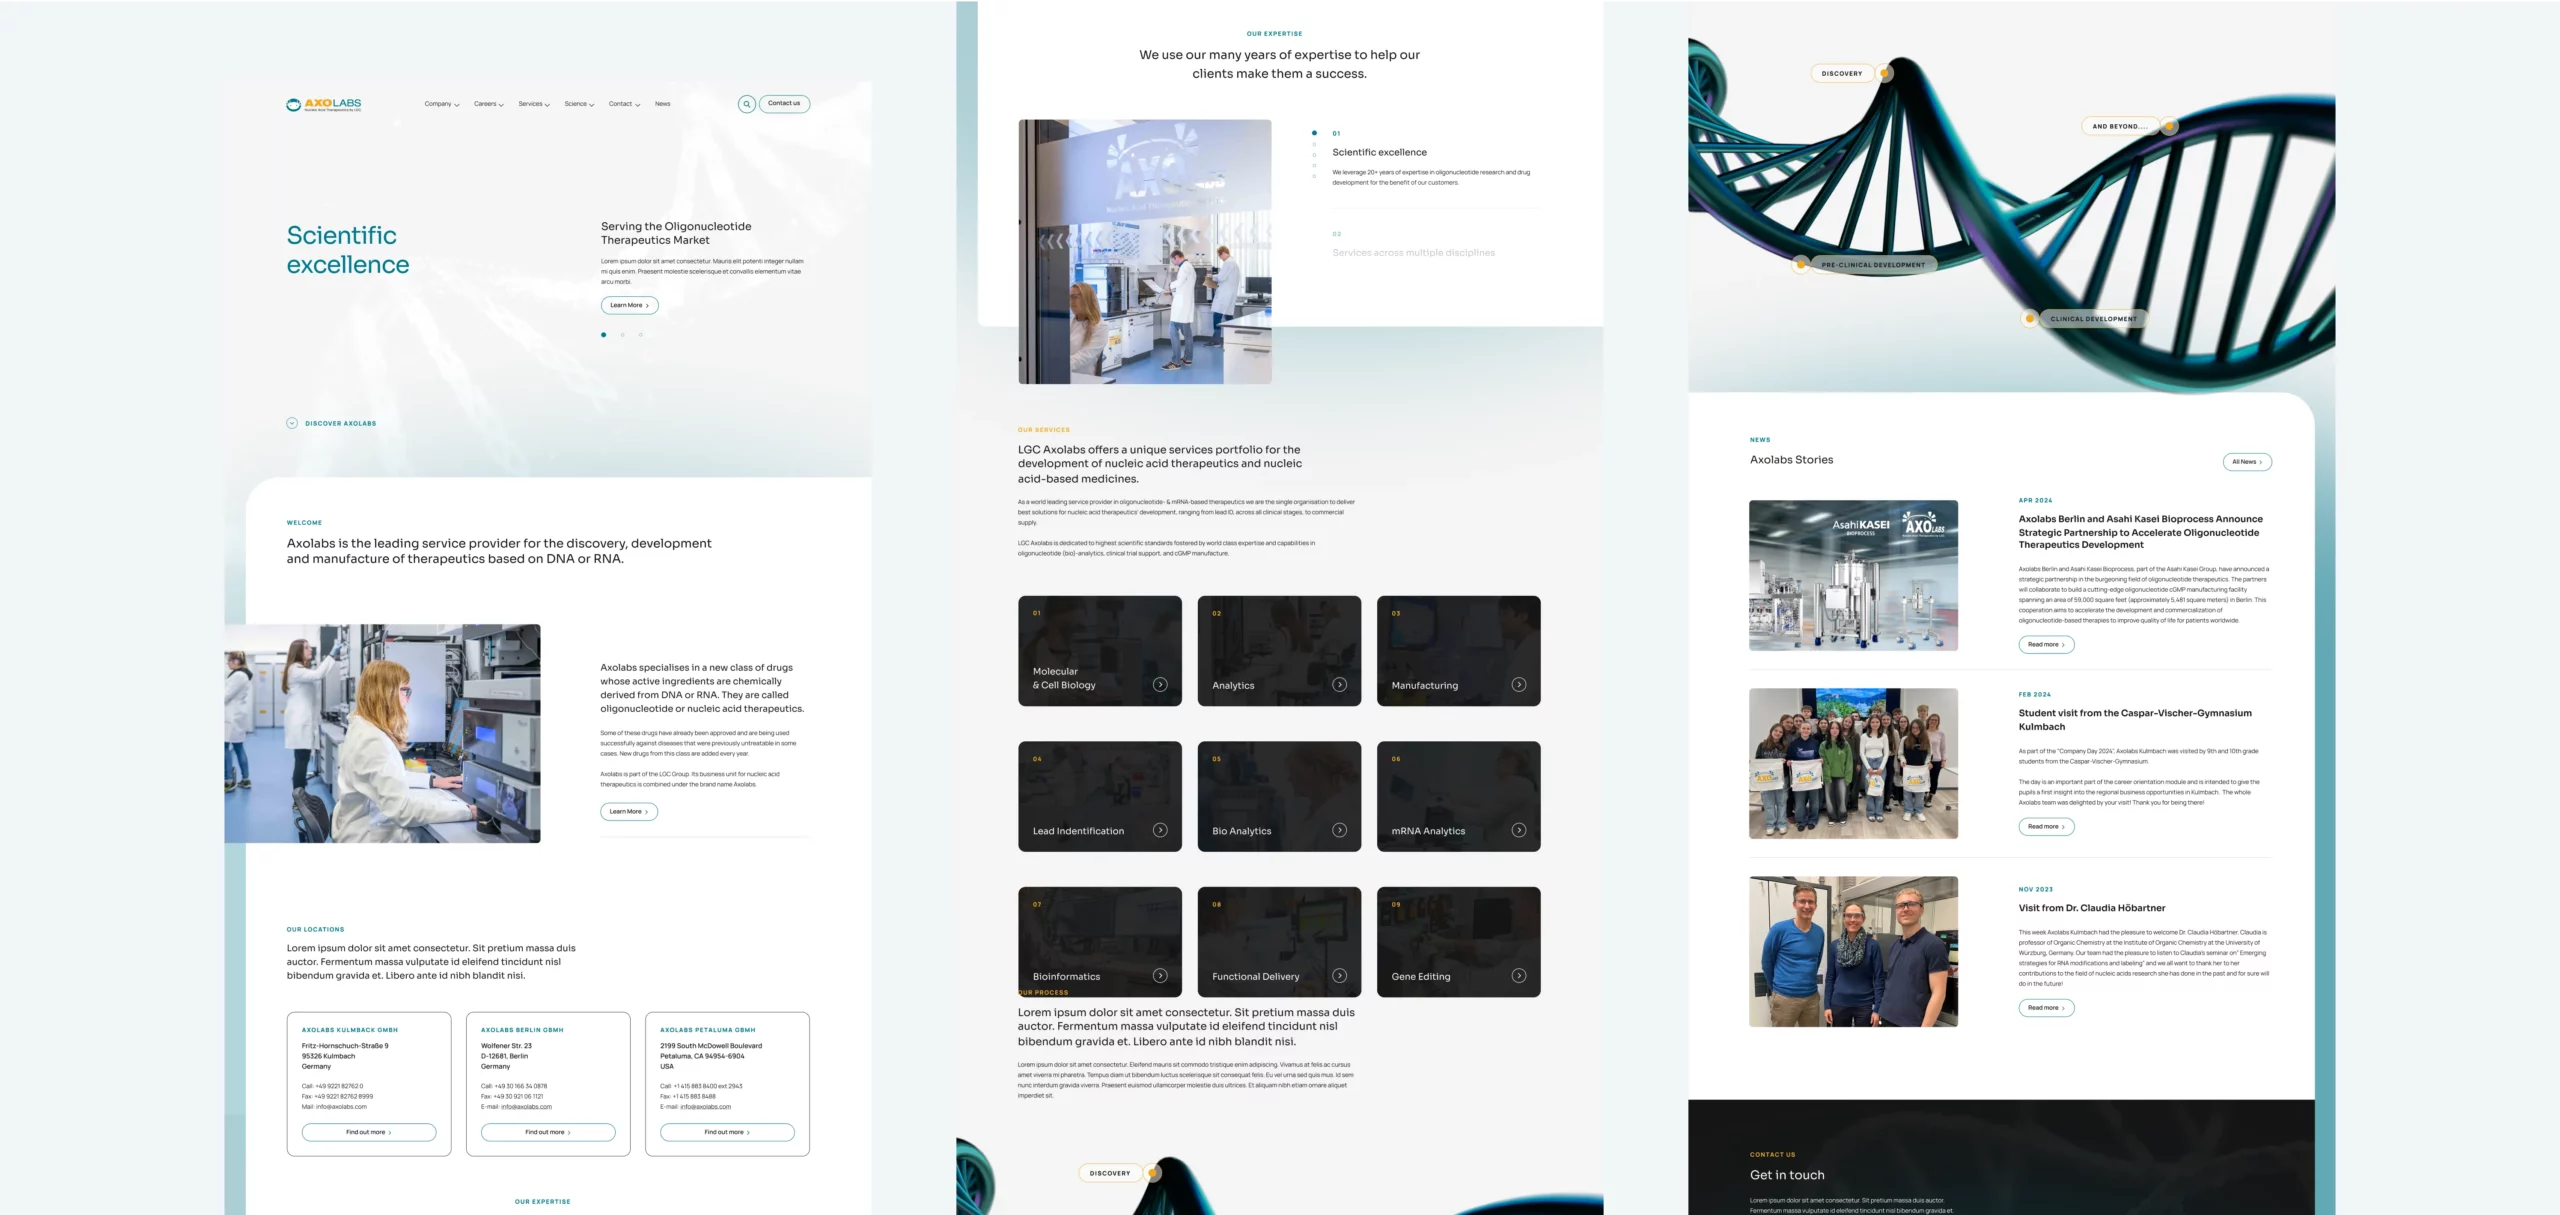The width and height of the screenshot is (2560, 1215).
Task: Open Molecular & Cell Biology card arrow
Action: point(1160,685)
